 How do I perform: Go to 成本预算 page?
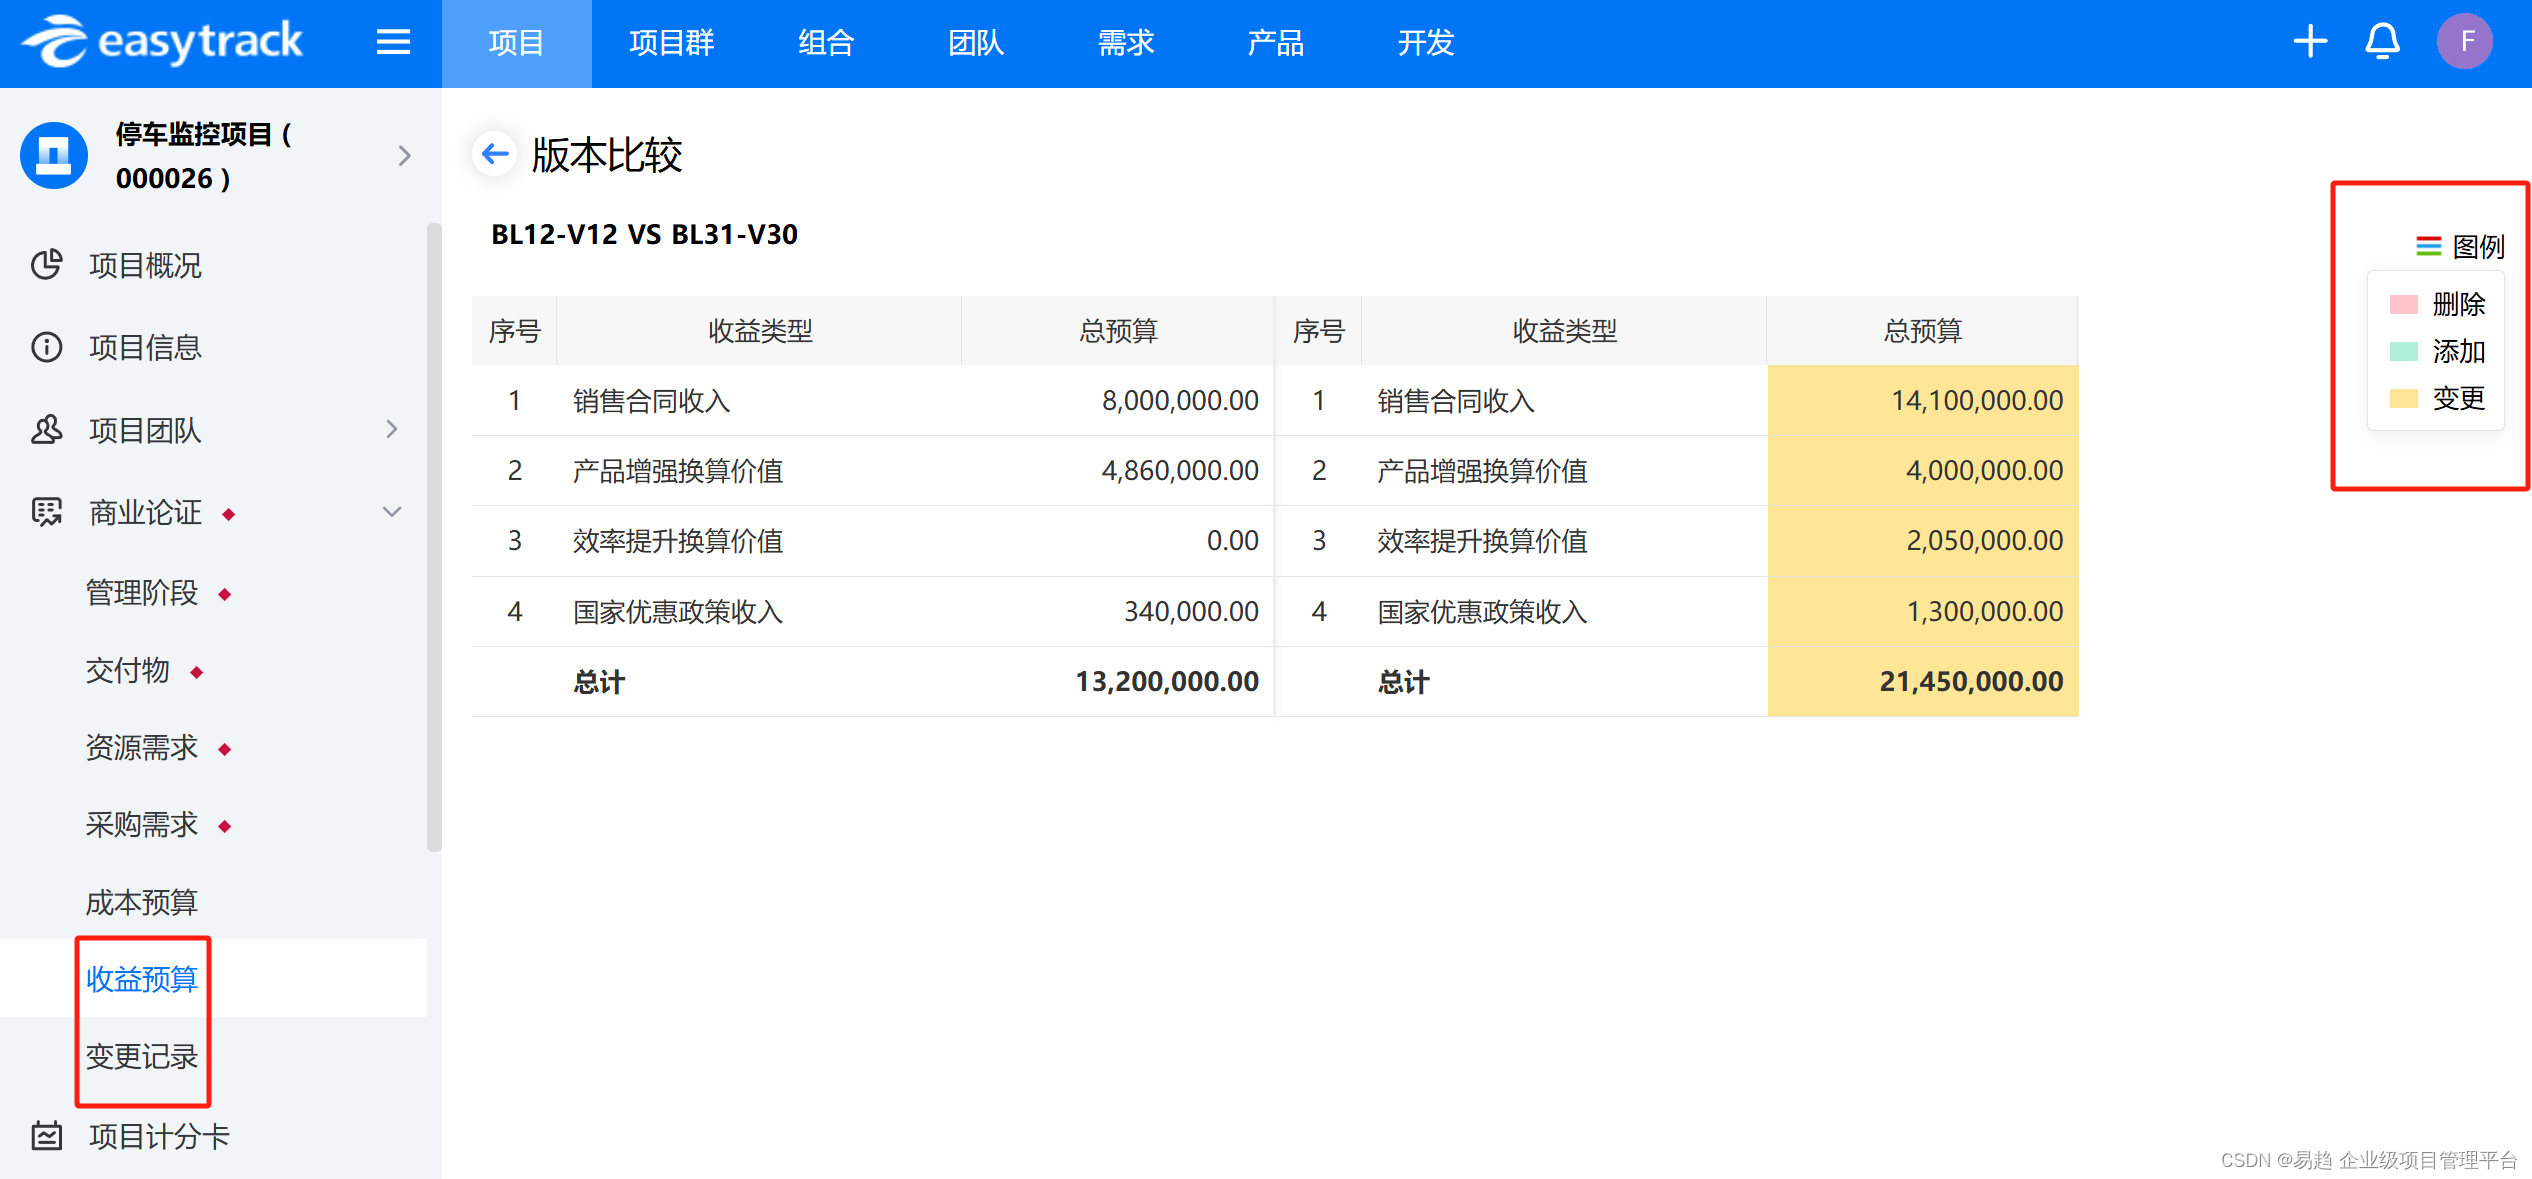[142, 902]
